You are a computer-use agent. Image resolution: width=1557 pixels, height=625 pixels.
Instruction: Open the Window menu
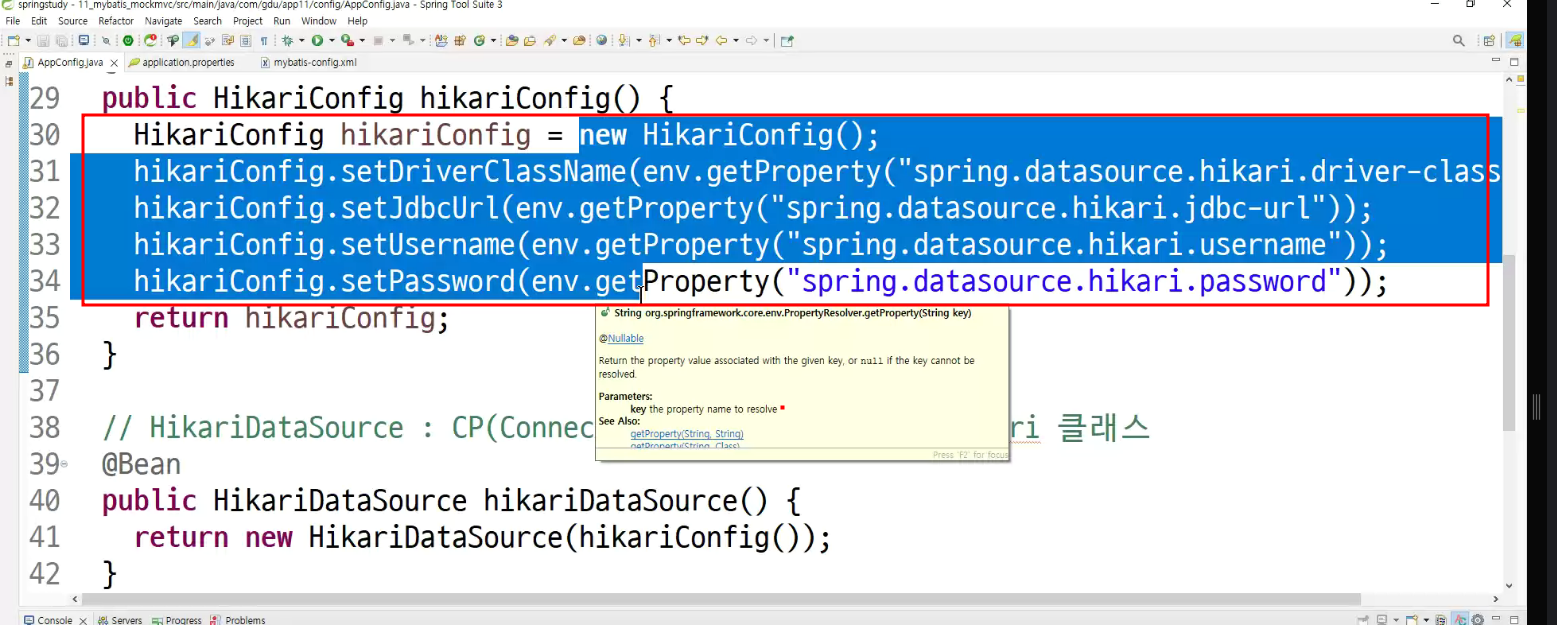point(319,20)
